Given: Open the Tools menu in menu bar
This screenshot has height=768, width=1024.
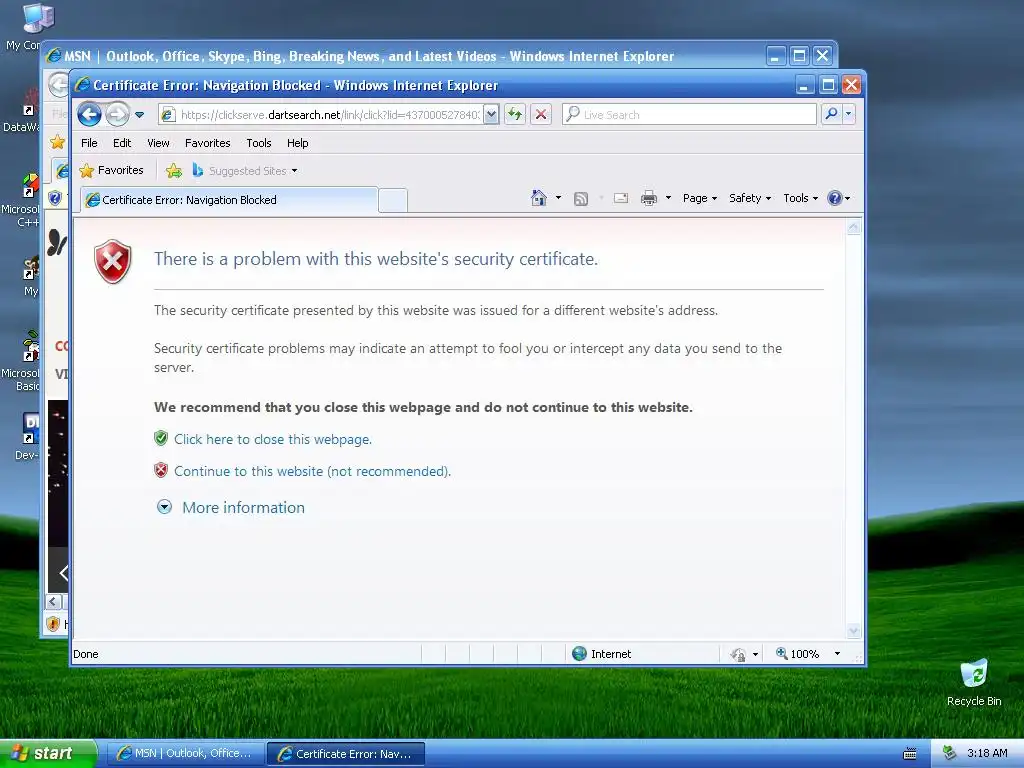Looking at the screenshot, I should [x=259, y=143].
